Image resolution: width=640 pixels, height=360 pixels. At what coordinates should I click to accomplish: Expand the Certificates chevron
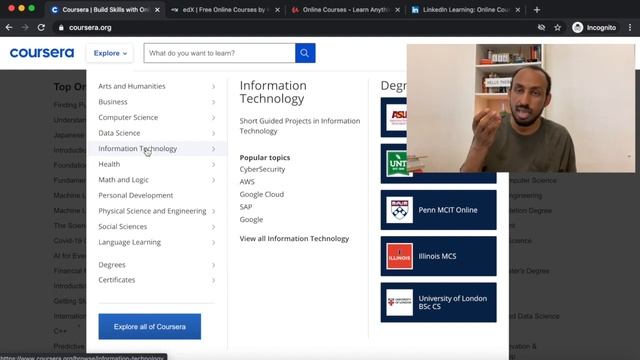pos(213,280)
